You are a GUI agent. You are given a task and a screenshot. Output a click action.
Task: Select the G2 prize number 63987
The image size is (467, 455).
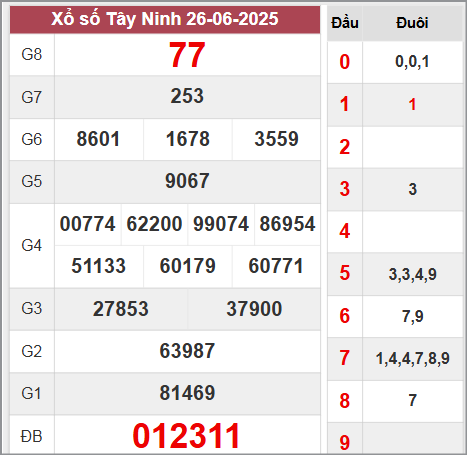click(187, 351)
